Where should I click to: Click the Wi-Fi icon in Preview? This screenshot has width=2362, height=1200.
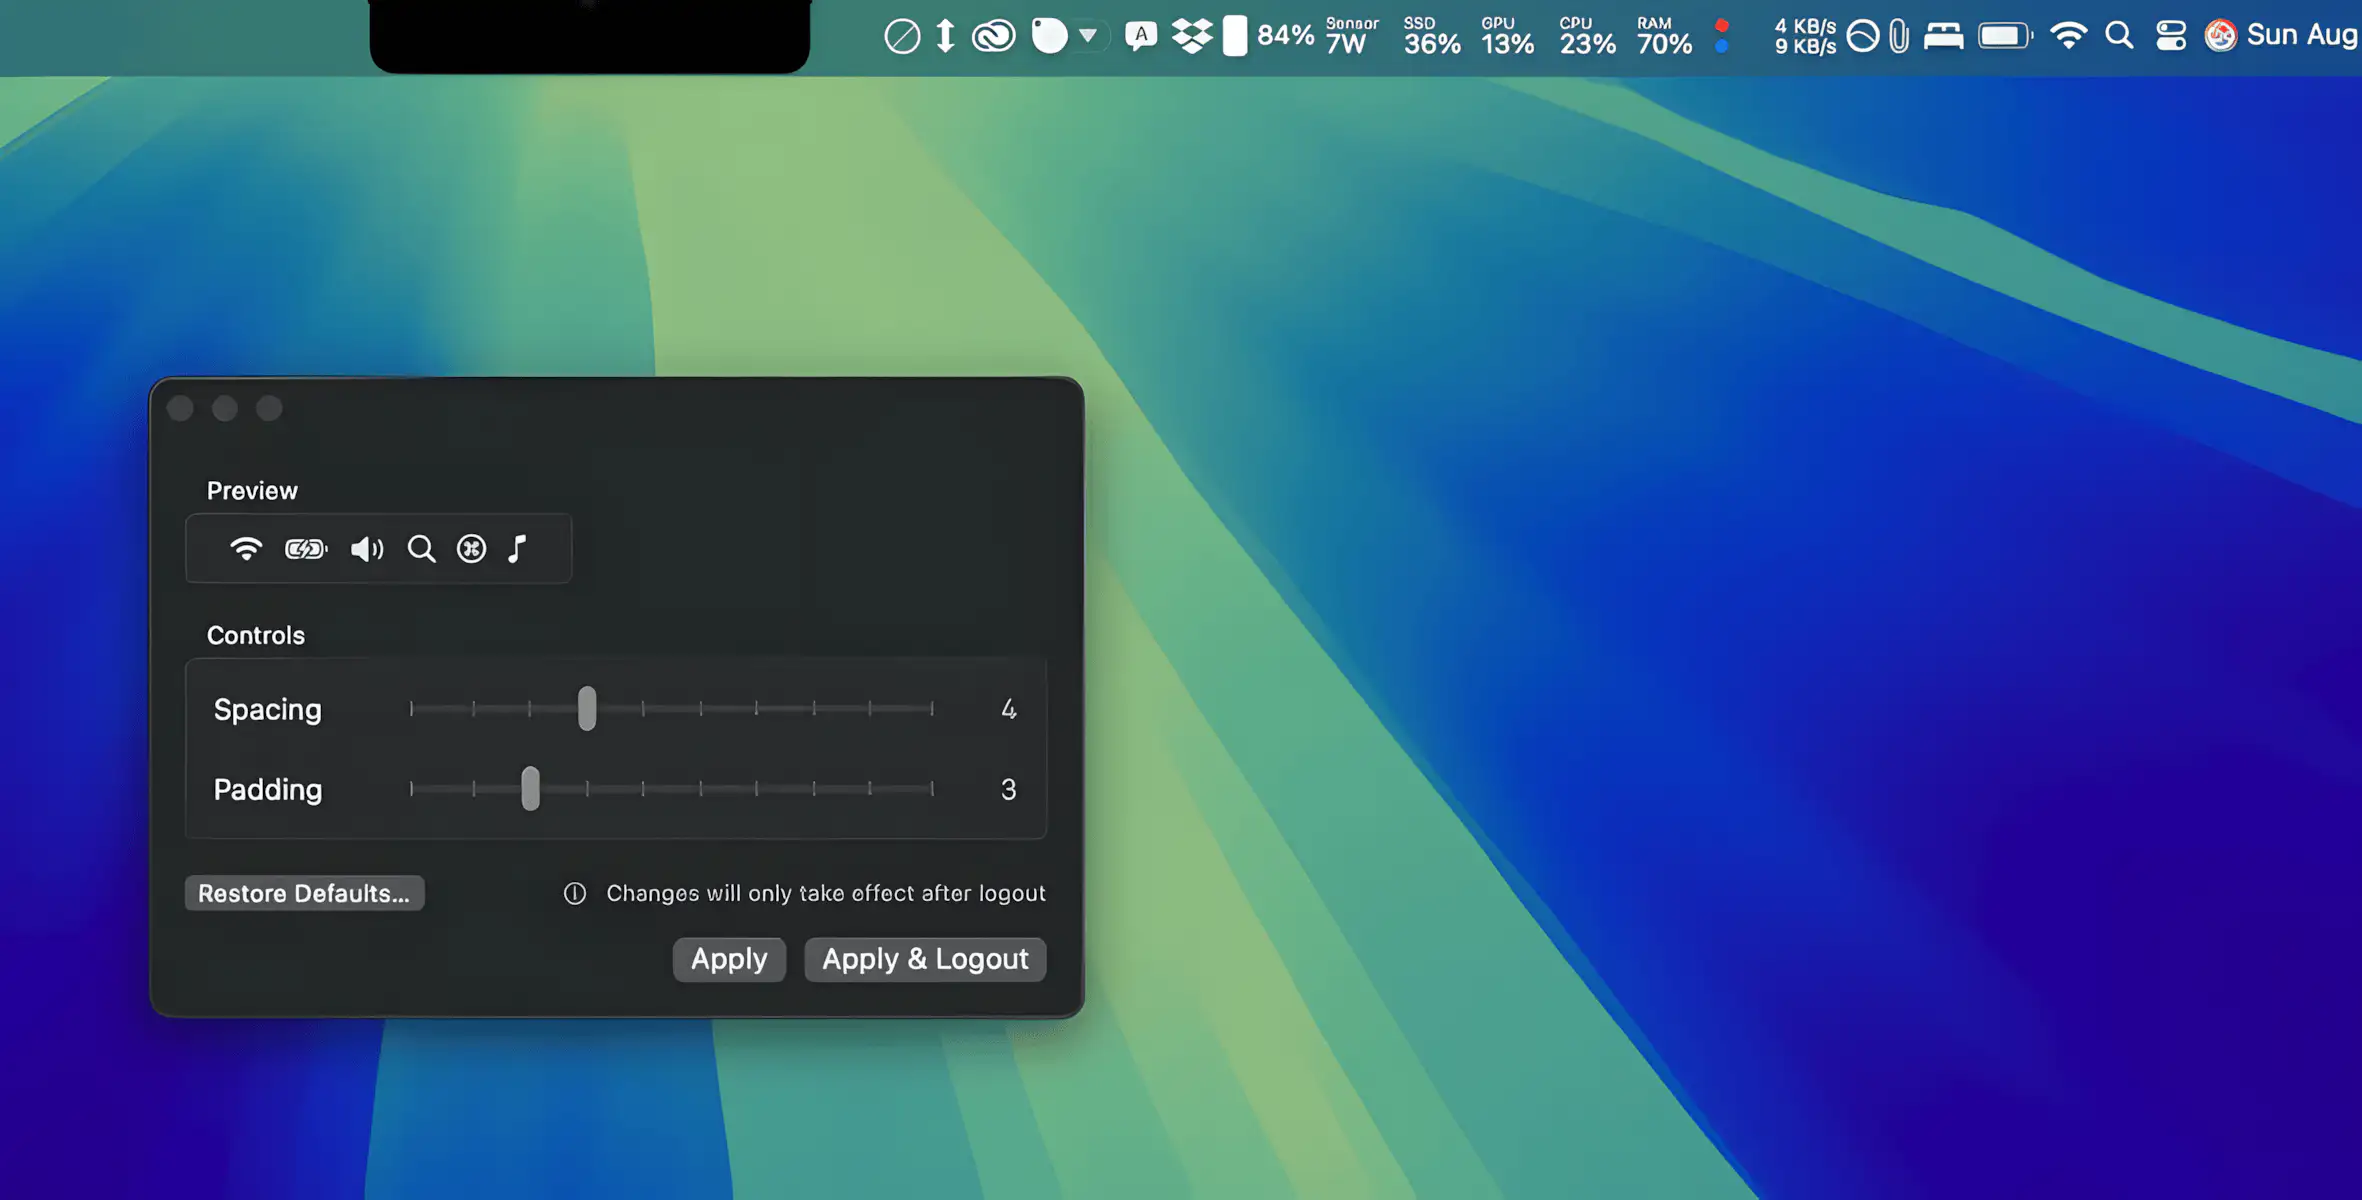coord(245,549)
